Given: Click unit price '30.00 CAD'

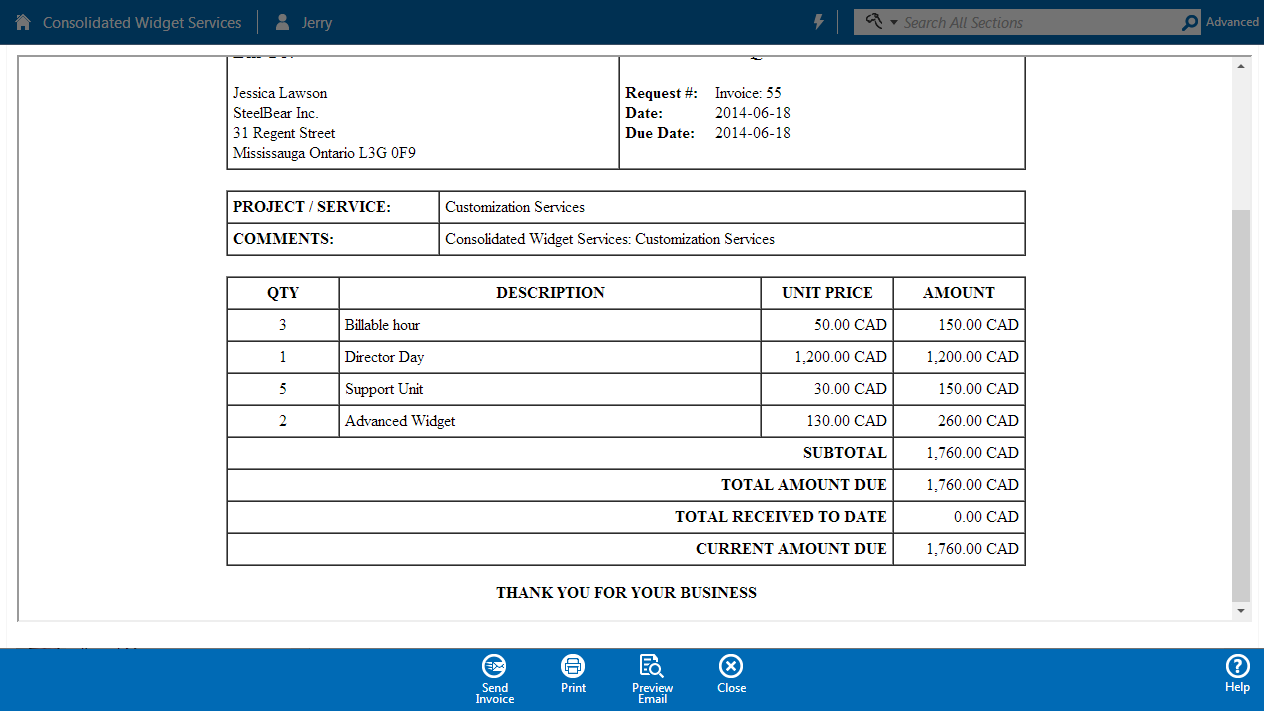Looking at the screenshot, I should 850,389.
